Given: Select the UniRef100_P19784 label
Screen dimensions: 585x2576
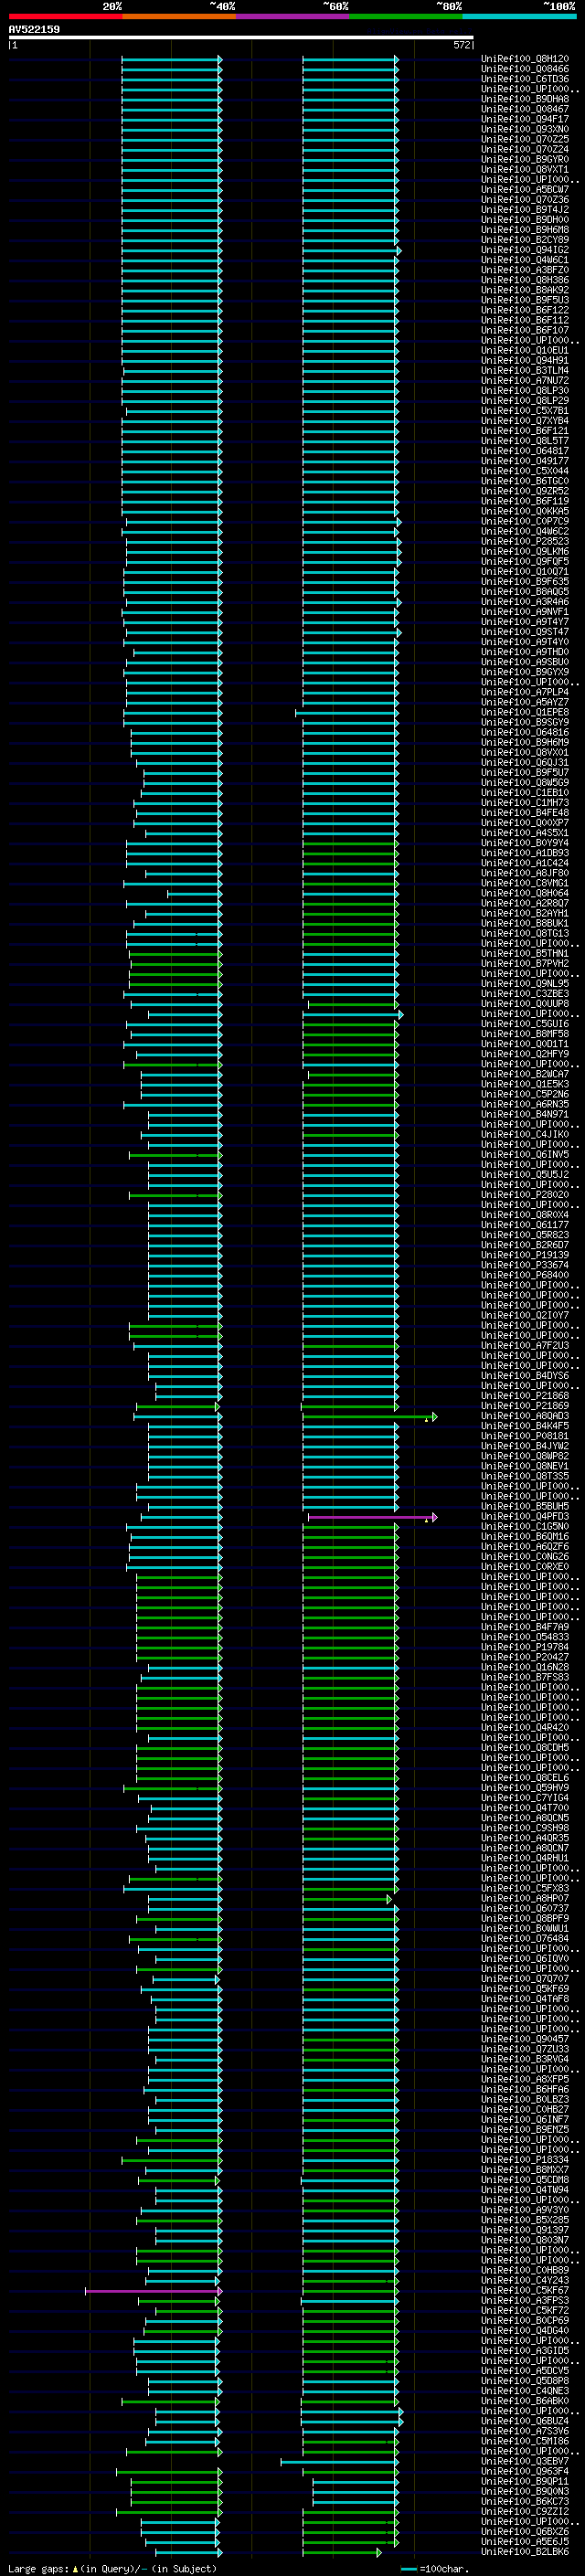Looking at the screenshot, I should click(x=525, y=1647).
